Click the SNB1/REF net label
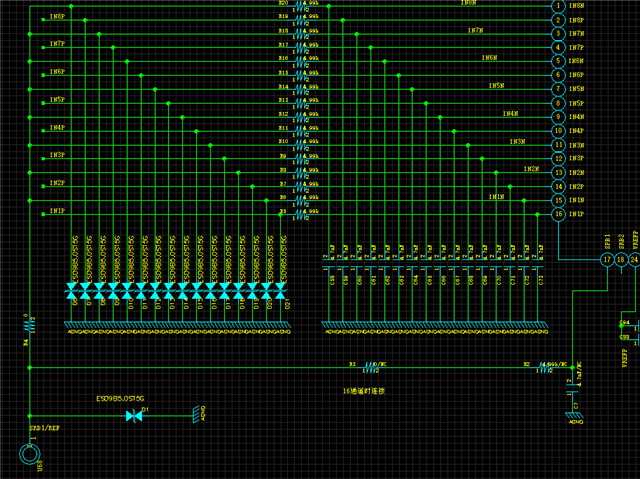 44,428
